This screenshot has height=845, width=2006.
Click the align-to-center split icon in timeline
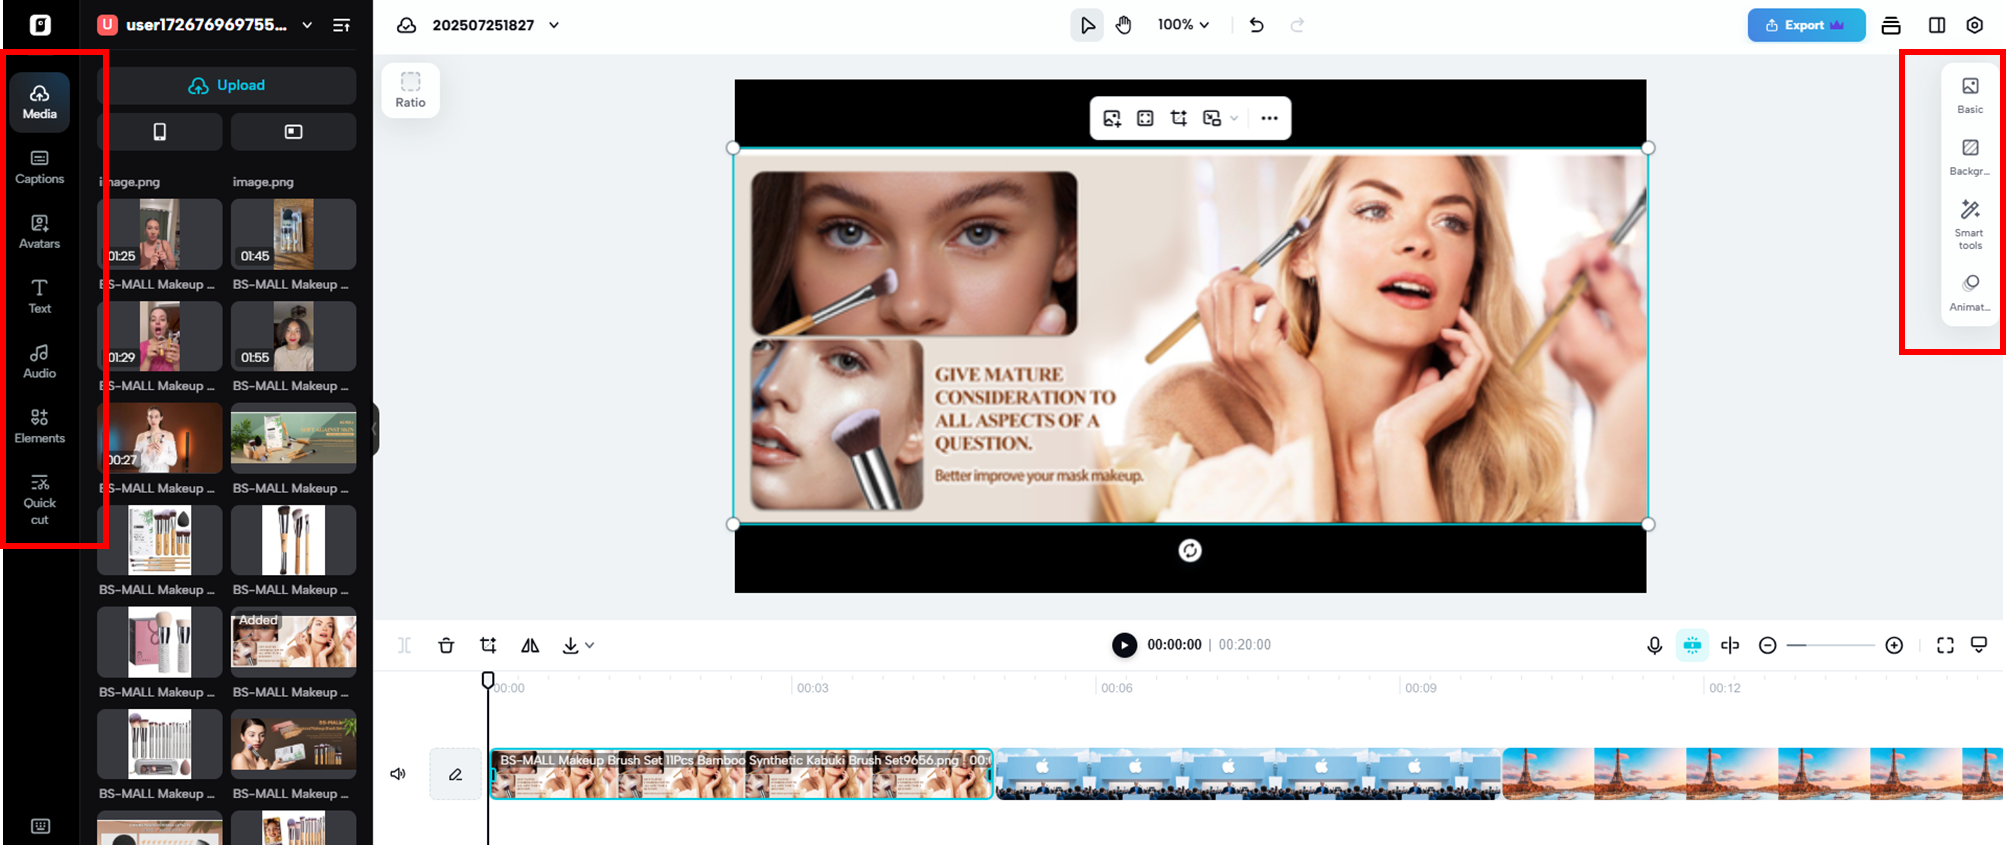[1730, 645]
